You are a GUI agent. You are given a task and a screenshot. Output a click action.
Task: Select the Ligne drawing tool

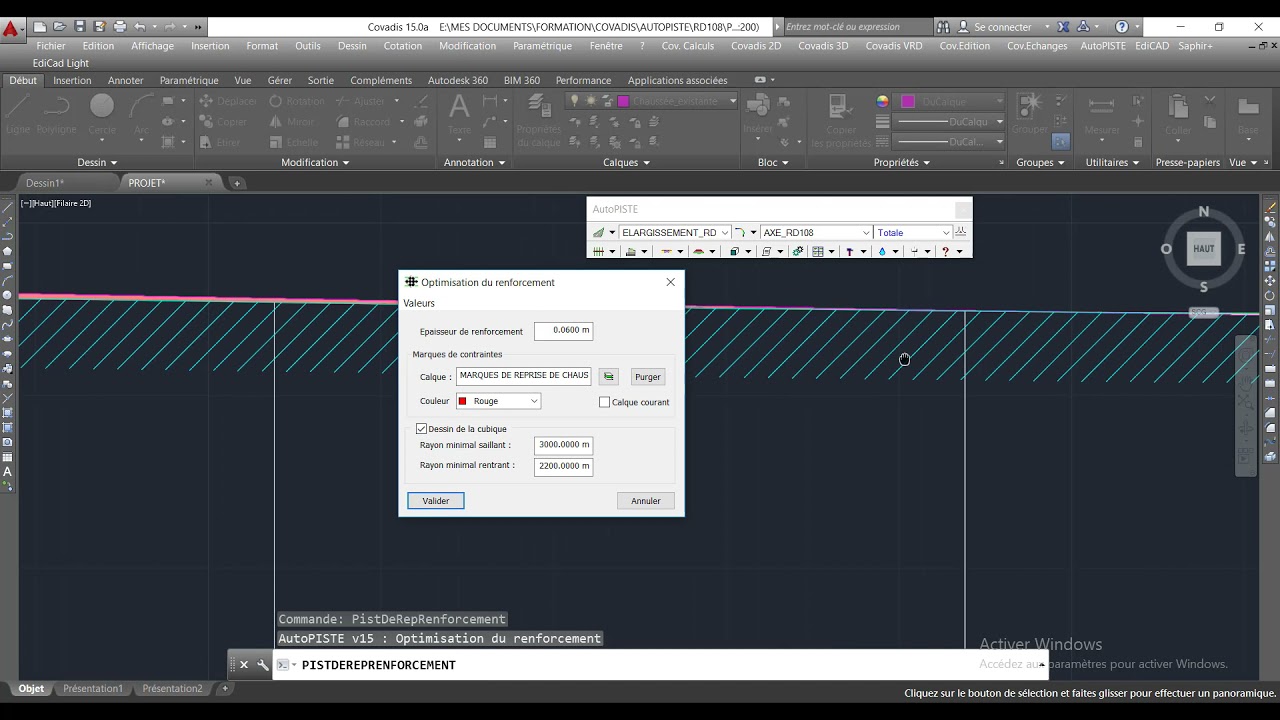click(x=18, y=115)
